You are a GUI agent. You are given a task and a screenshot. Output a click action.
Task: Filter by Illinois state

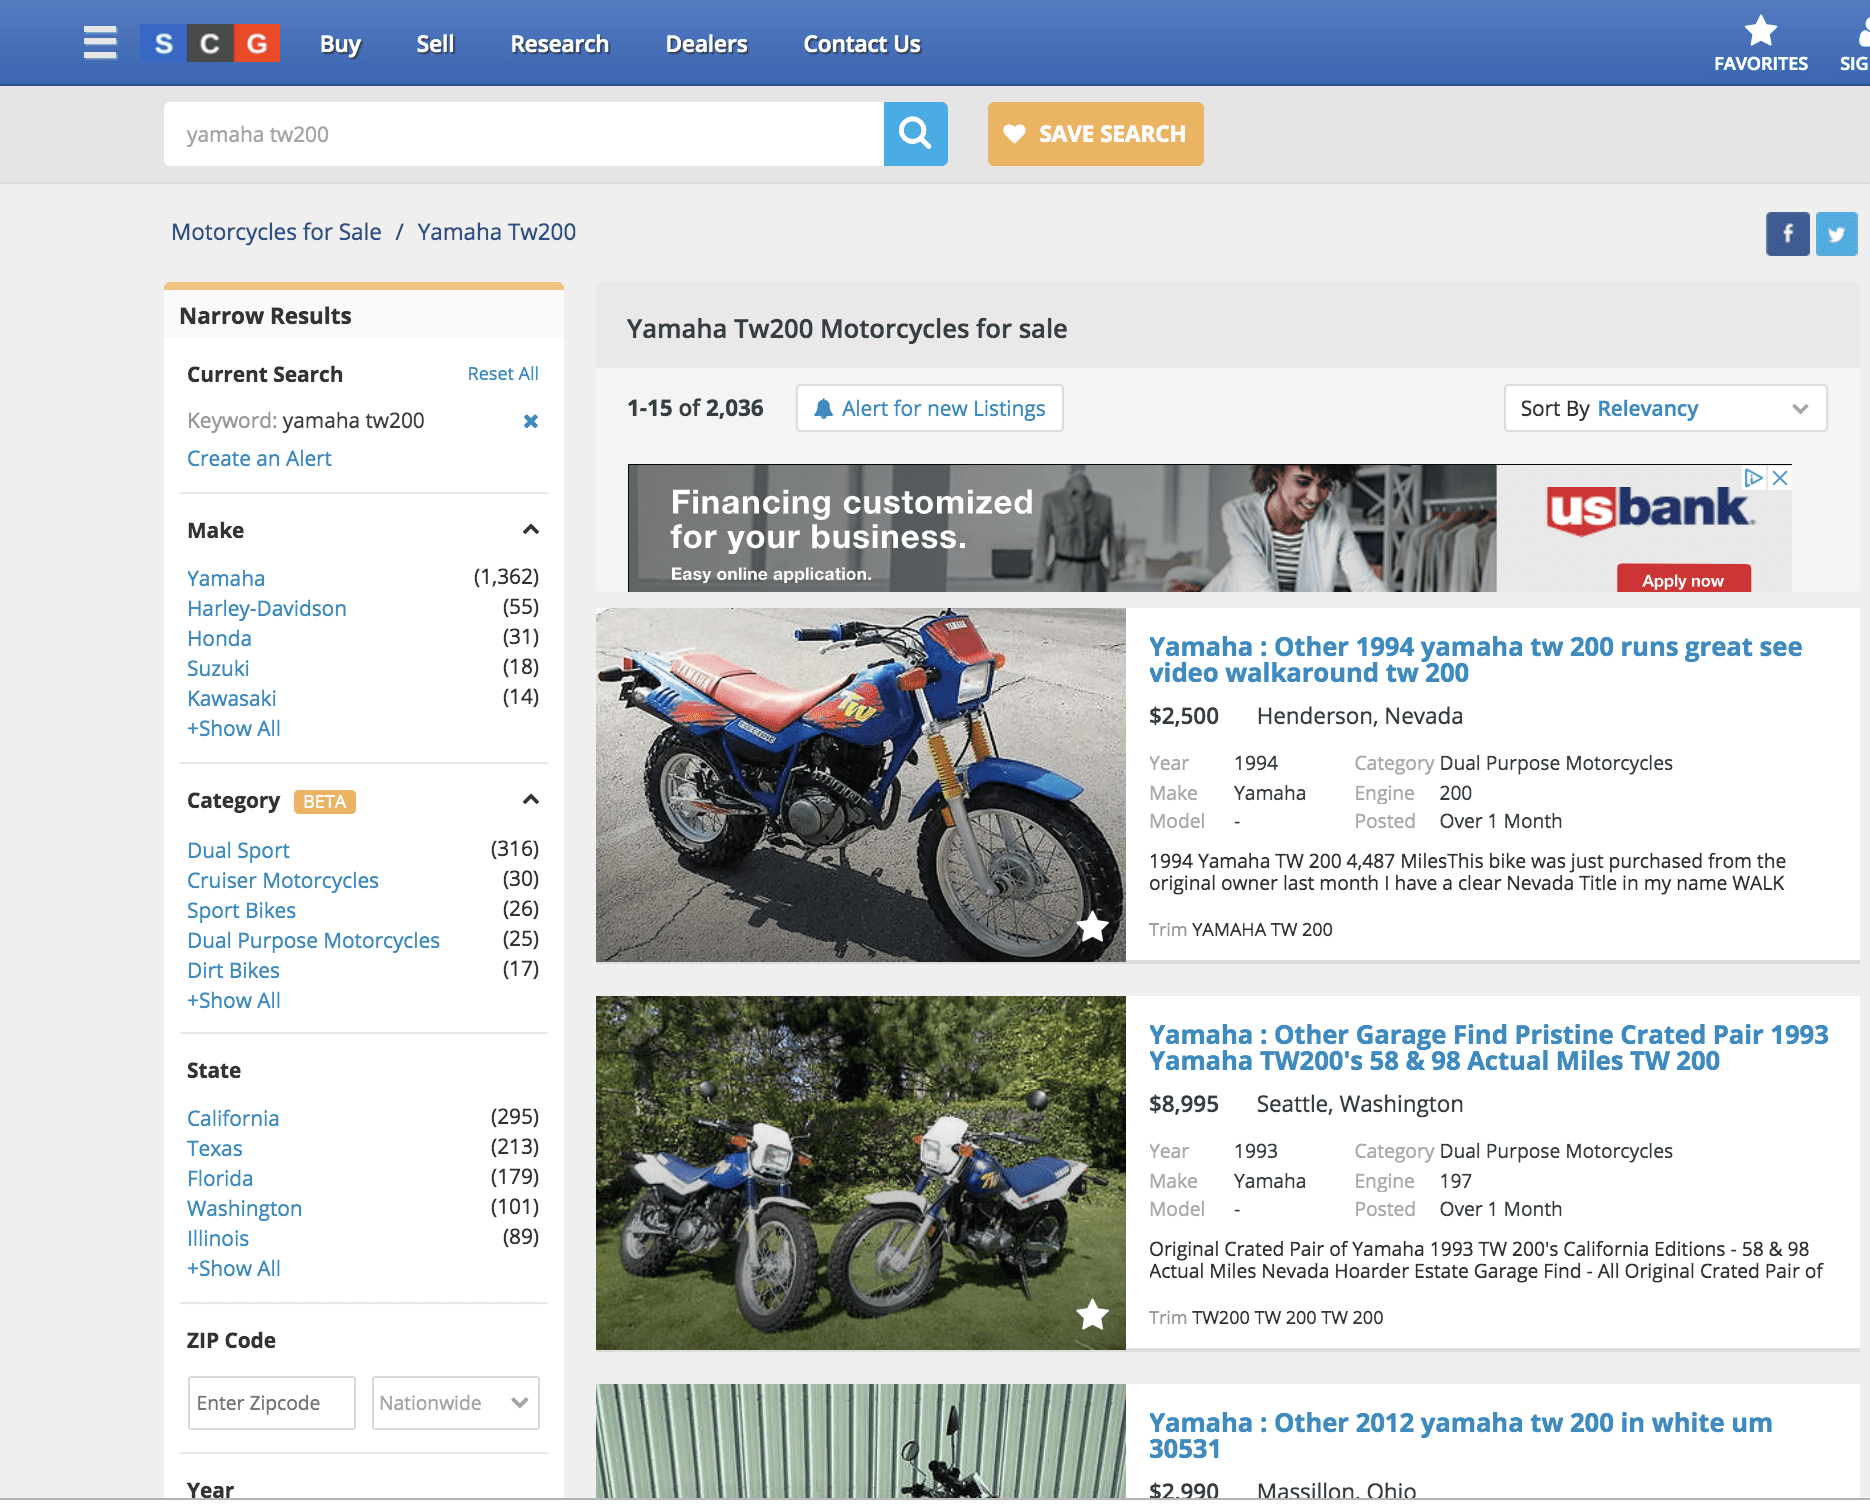(x=218, y=1238)
